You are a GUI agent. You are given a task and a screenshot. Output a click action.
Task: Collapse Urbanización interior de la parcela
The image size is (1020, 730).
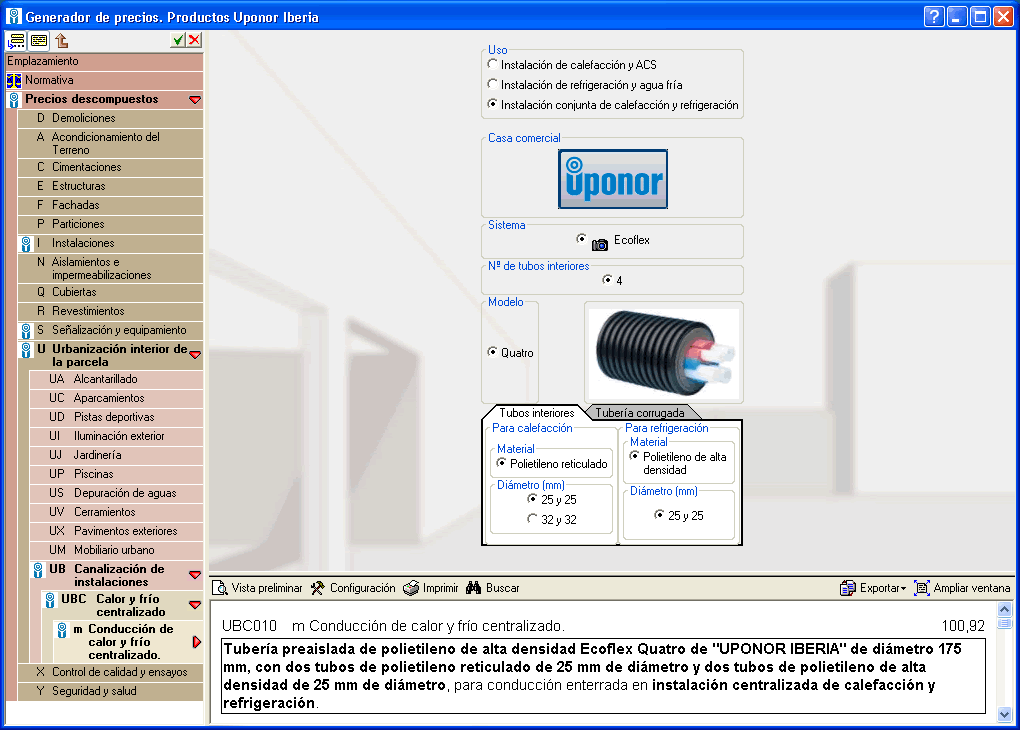[x=195, y=355]
